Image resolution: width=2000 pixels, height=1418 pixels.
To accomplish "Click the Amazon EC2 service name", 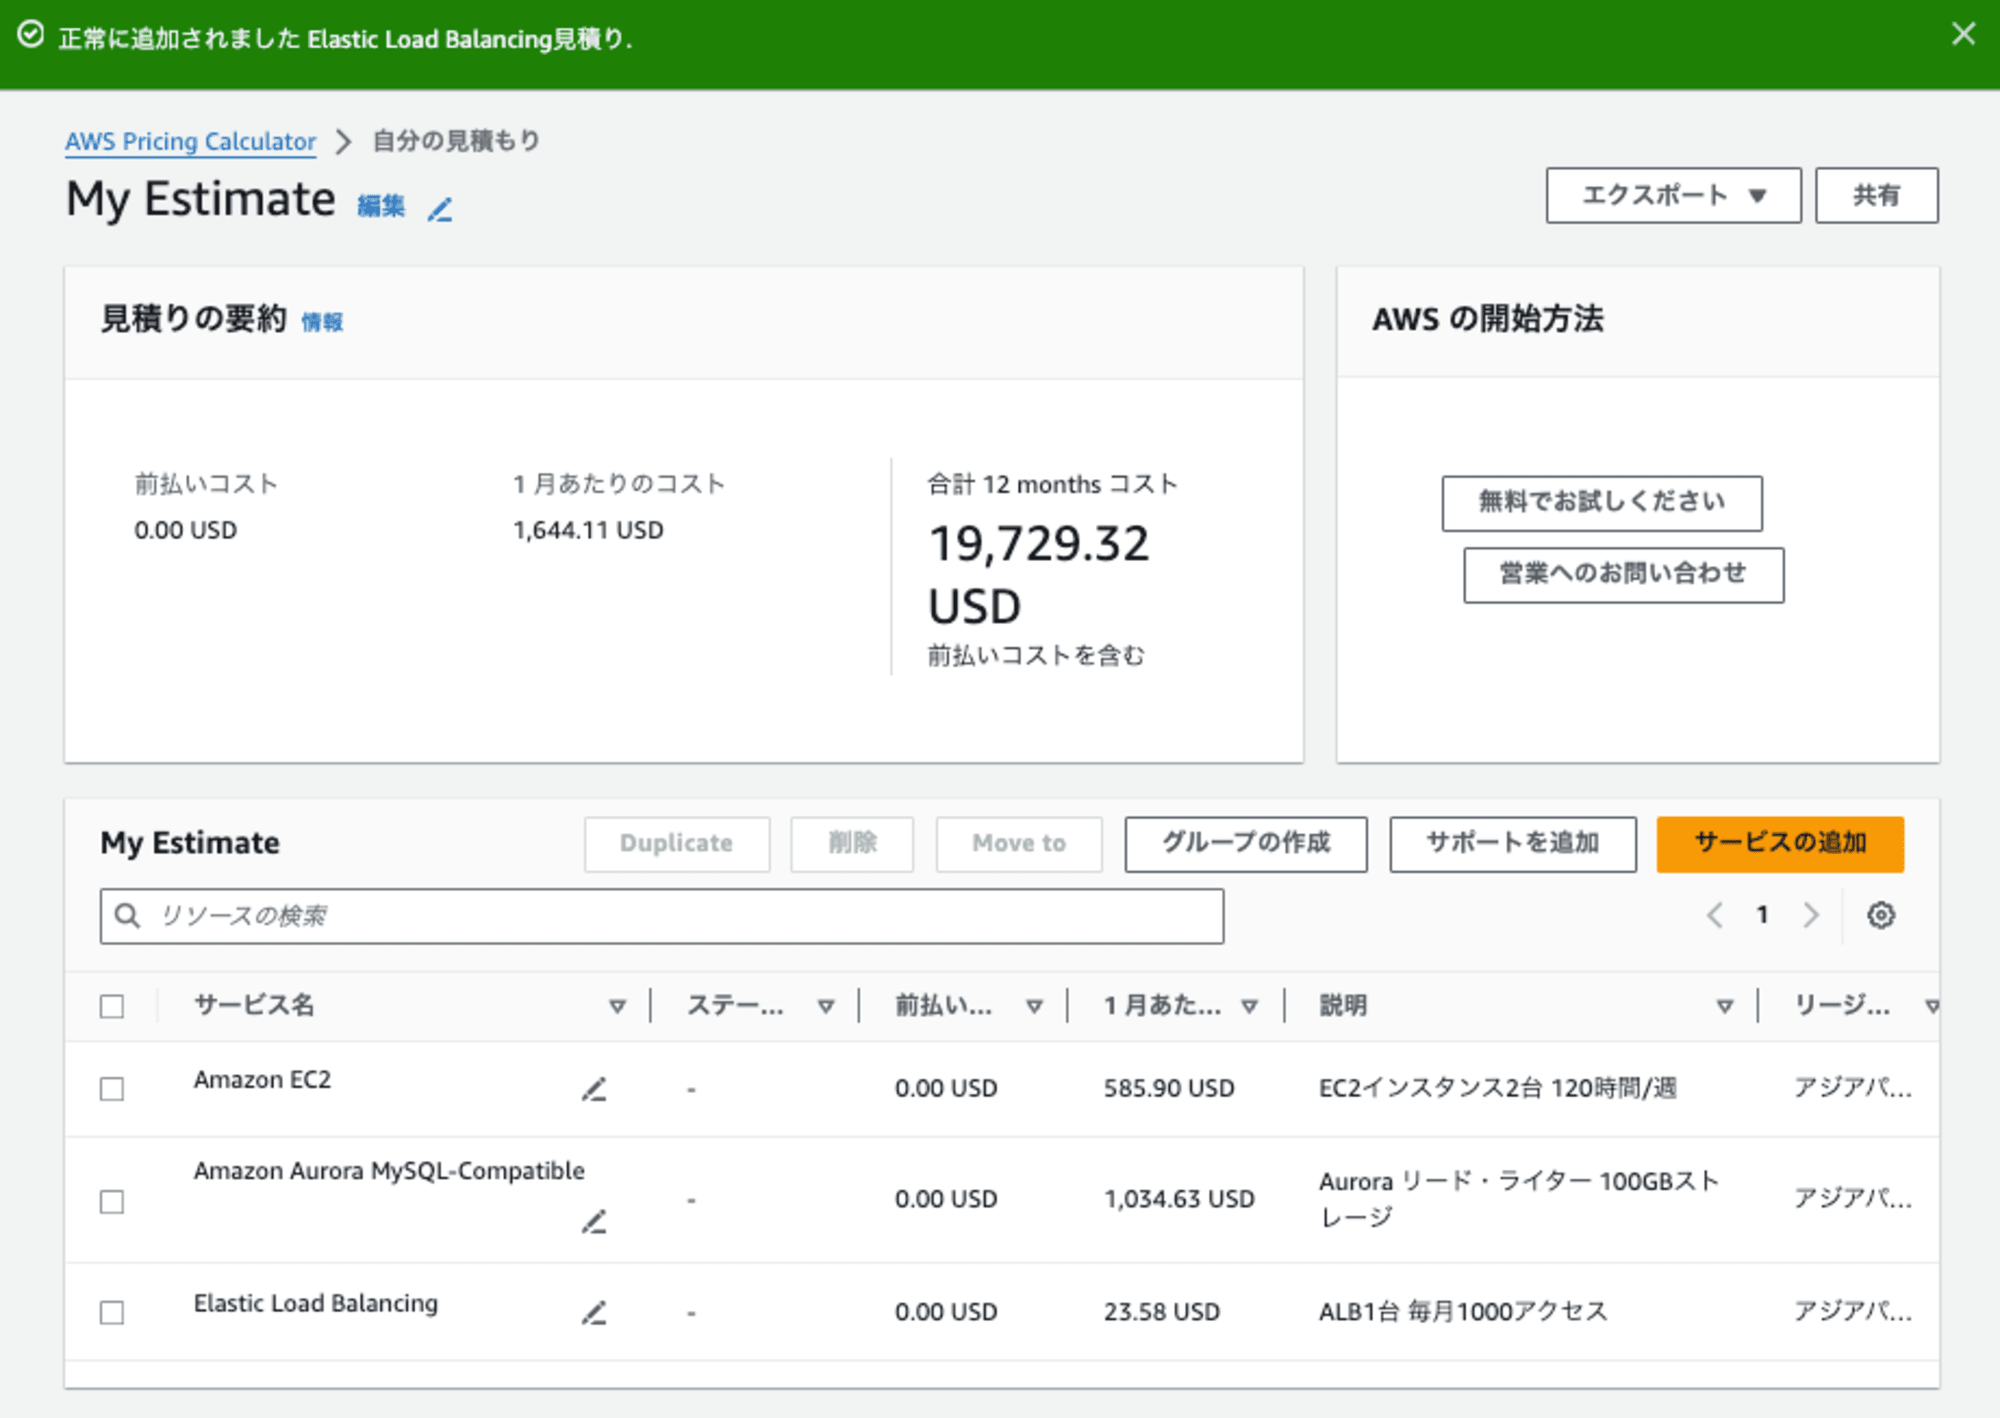I will (x=262, y=1080).
